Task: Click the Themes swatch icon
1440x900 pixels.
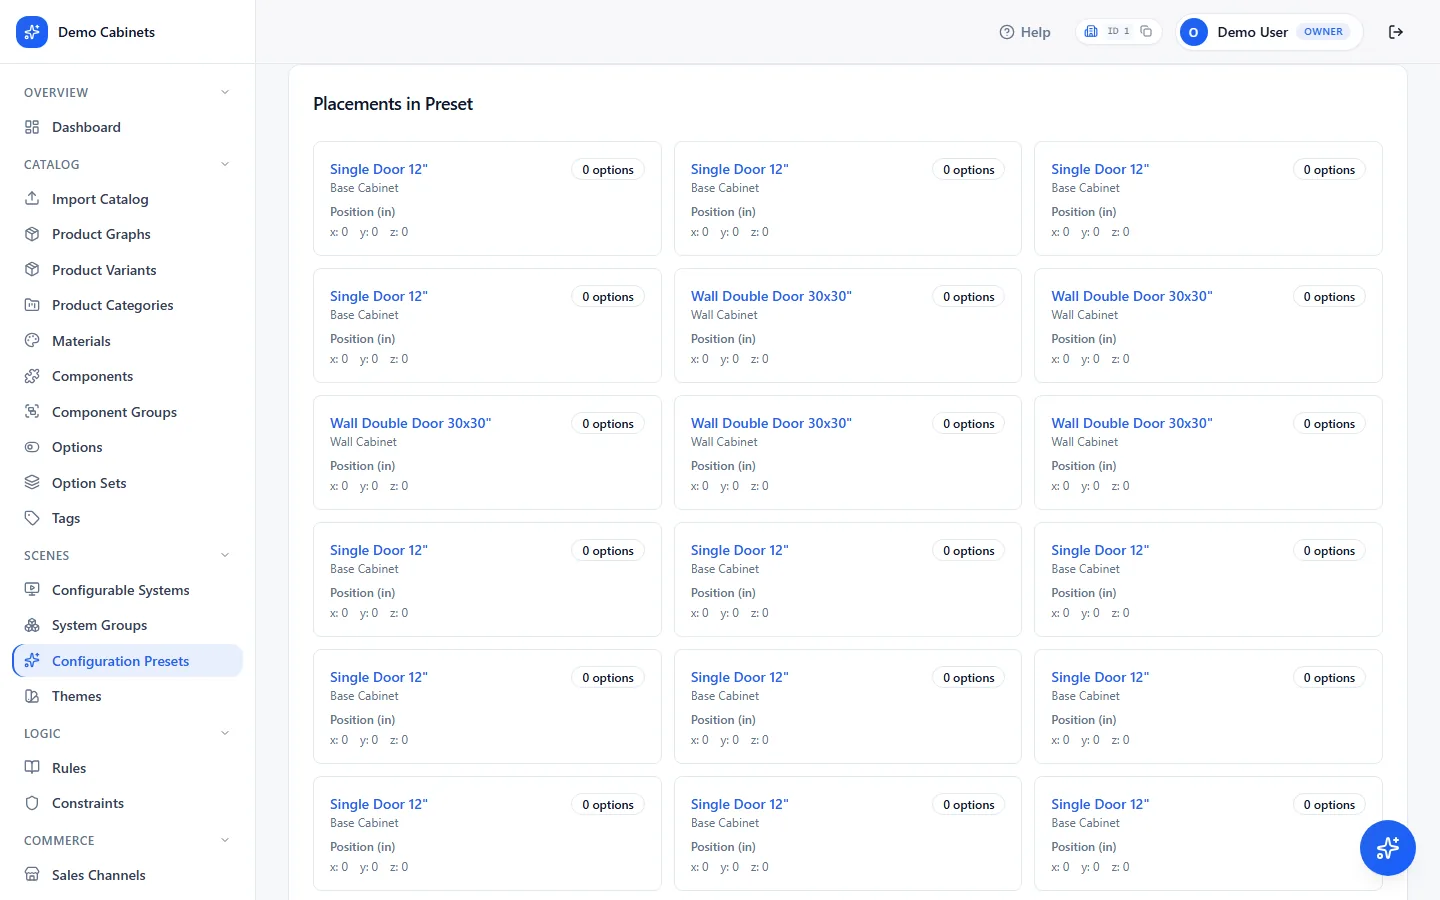Action: pyautogui.click(x=32, y=696)
